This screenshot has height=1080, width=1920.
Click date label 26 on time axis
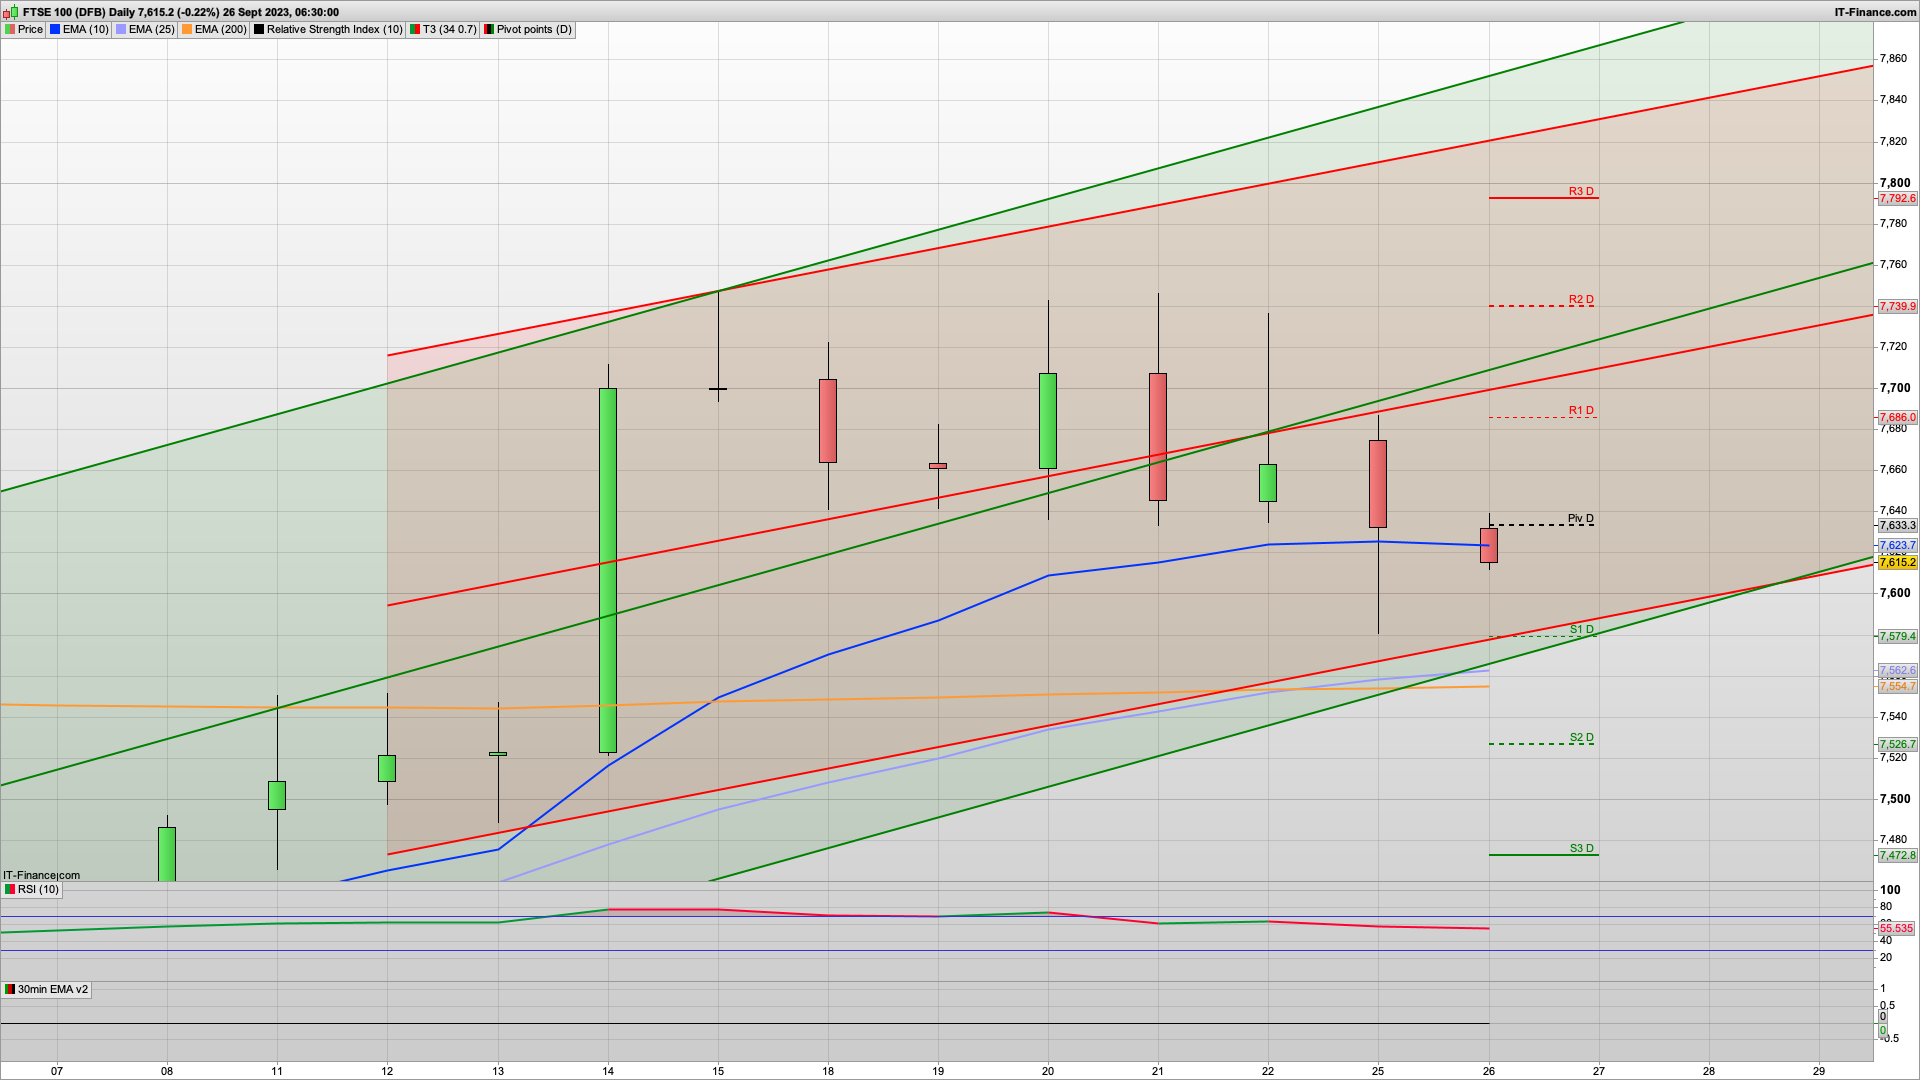pyautogui.click(x=1489, y=1070)
